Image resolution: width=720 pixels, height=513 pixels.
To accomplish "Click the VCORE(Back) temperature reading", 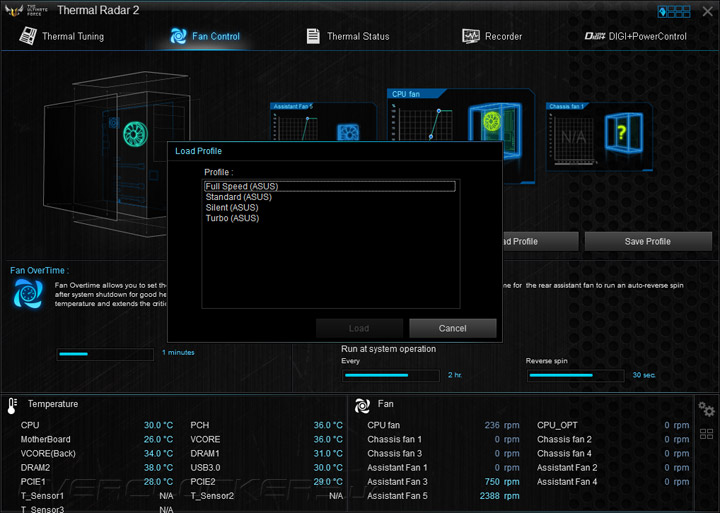I will (x=158, y=454).
